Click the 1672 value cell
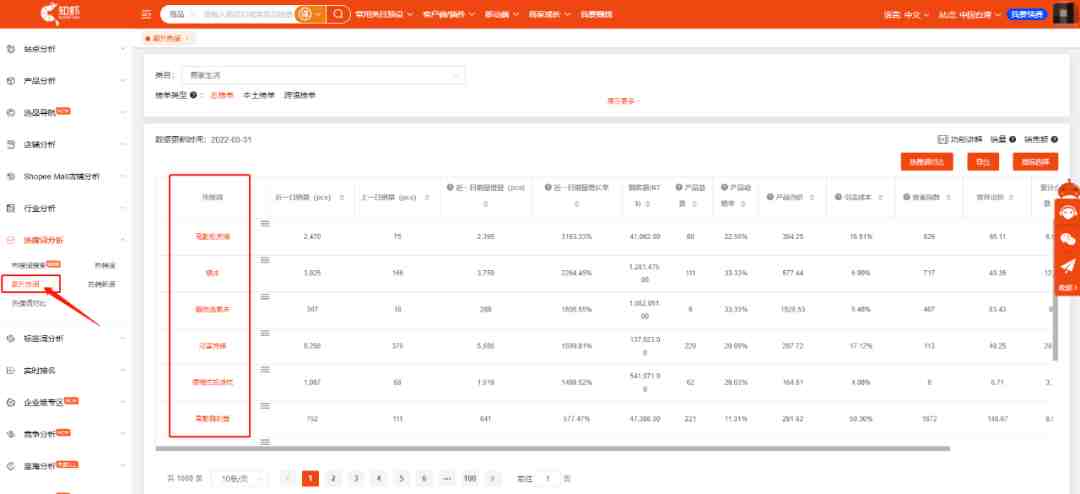This screenshot has height=494, width=1080. pos(927,418)
